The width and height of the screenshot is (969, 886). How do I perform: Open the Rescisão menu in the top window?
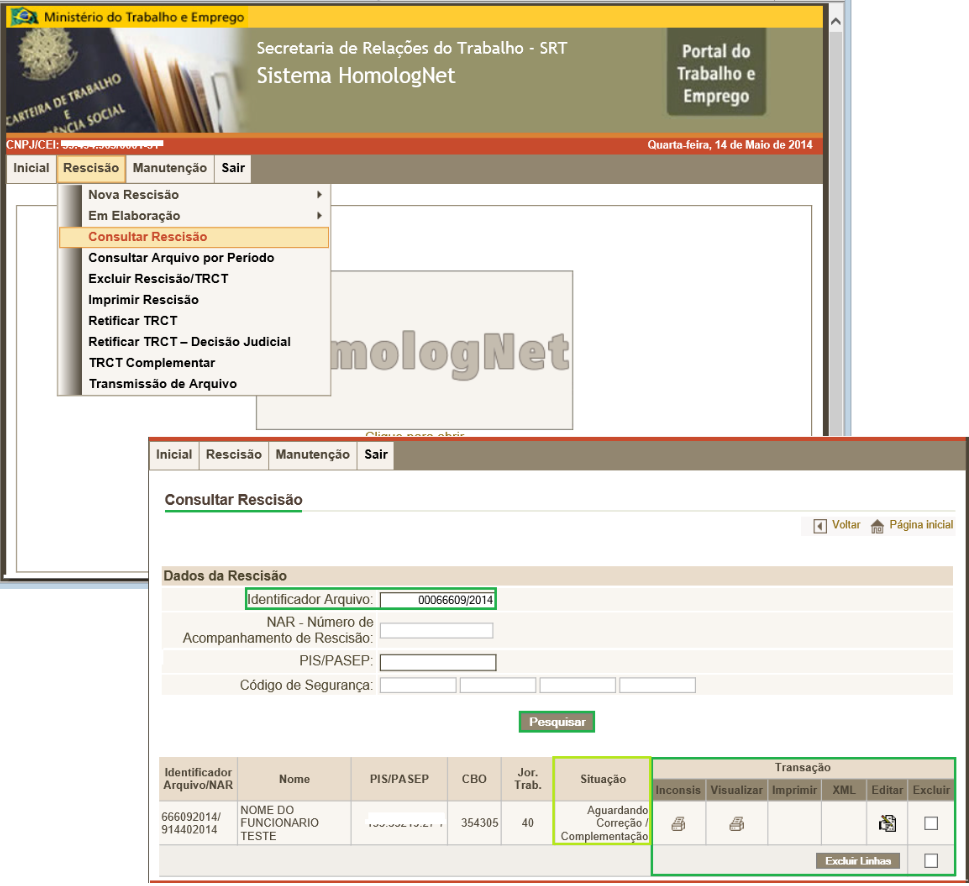[x=91, y=168]
